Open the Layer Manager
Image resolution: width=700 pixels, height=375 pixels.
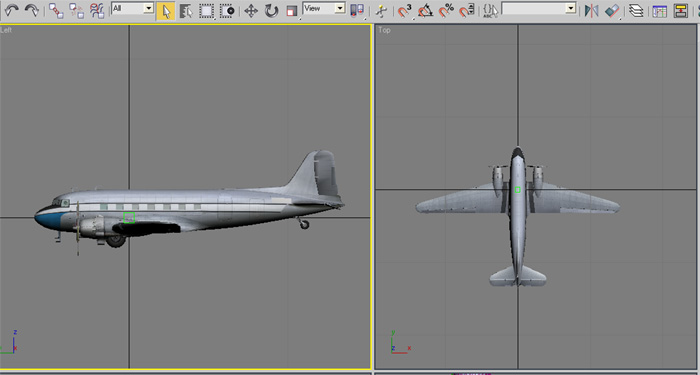coord(636,11)
